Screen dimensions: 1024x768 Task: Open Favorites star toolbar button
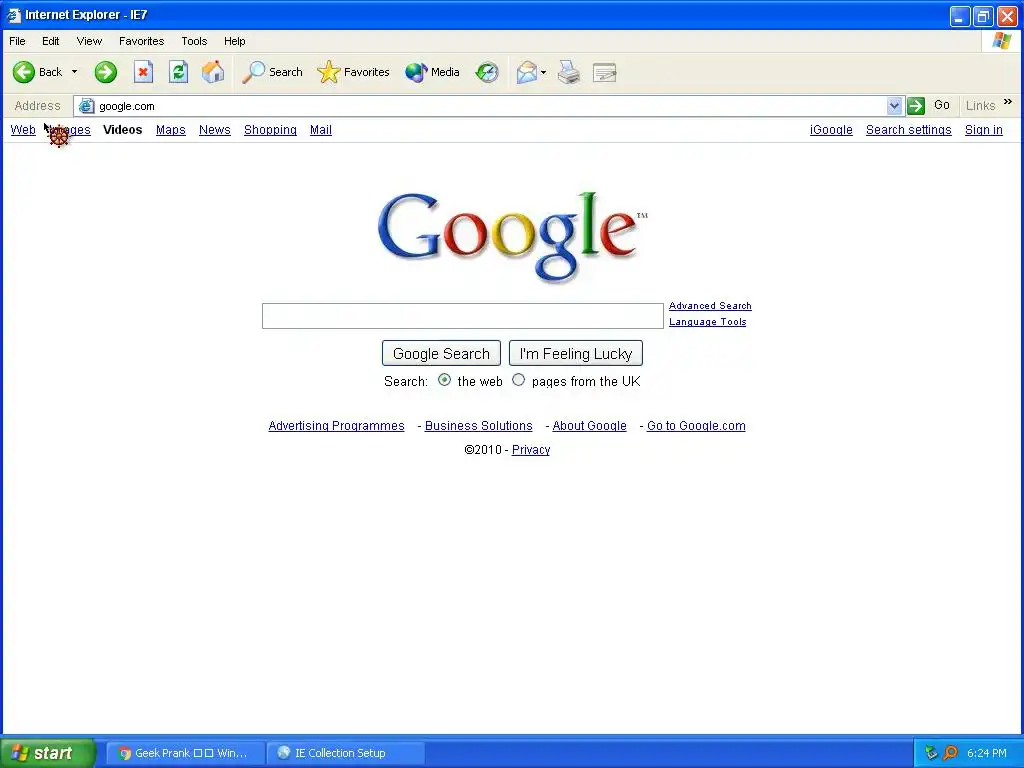coord(353,72)
